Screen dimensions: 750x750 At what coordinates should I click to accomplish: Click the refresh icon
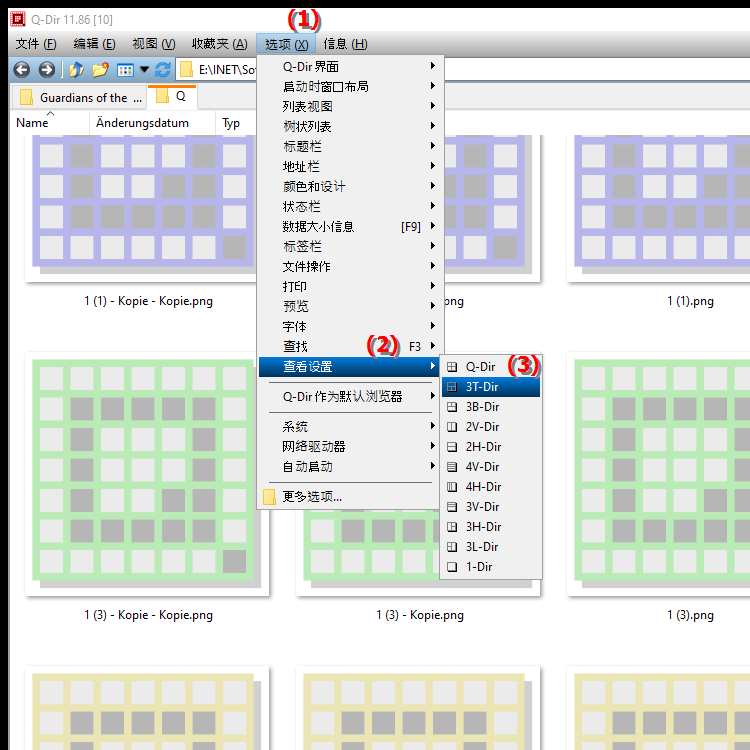(x=163, y=70)
